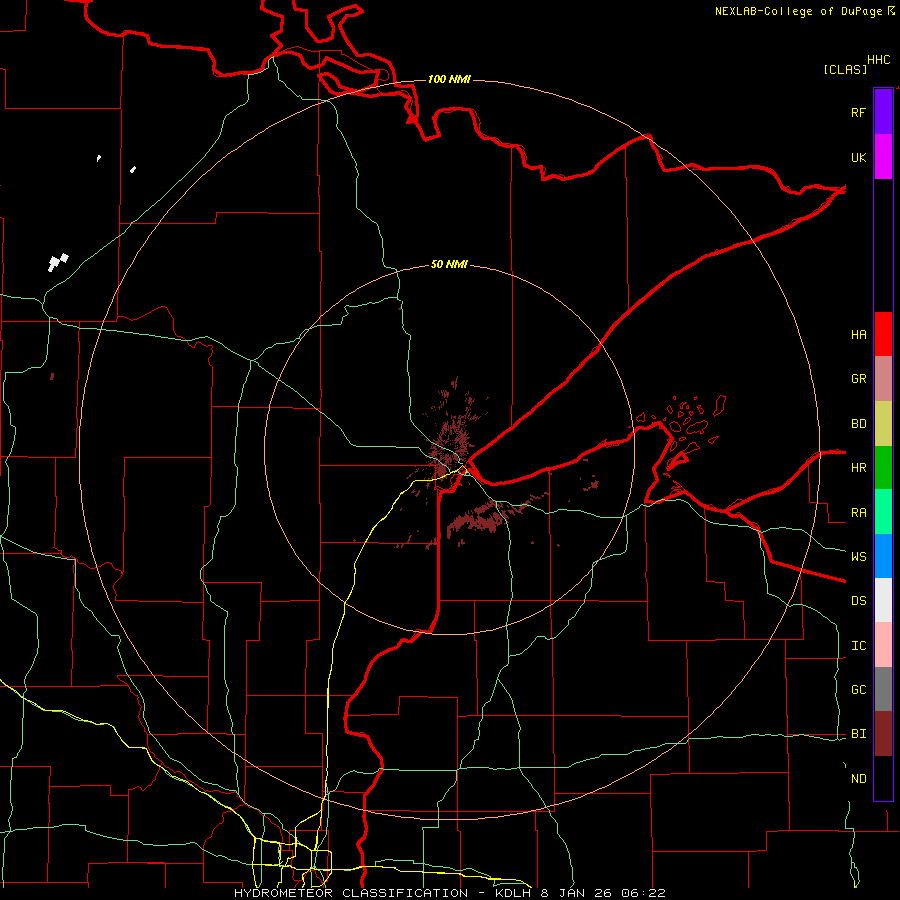Select the GR pink legend swatch
Screen dimensions: 900x900
coord(883,379)
